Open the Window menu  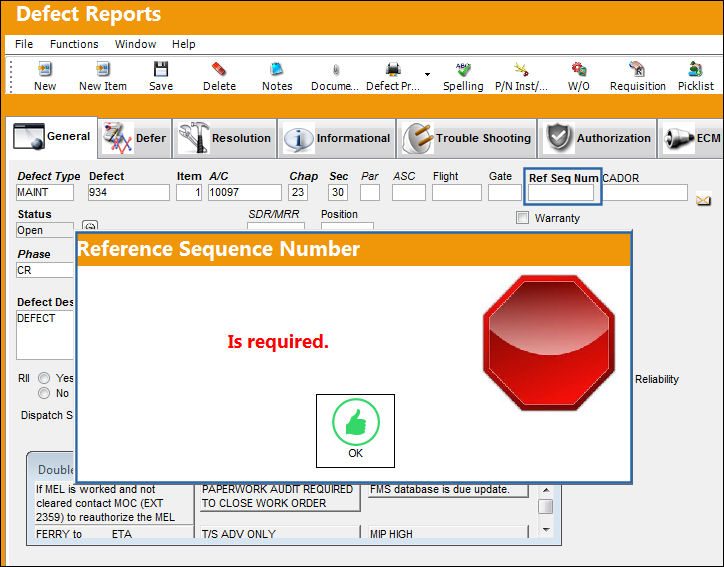coord(135,44)
